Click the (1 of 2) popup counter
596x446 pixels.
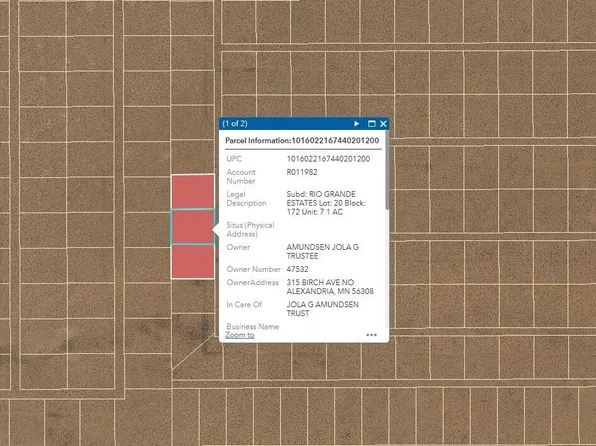(235, 124)
